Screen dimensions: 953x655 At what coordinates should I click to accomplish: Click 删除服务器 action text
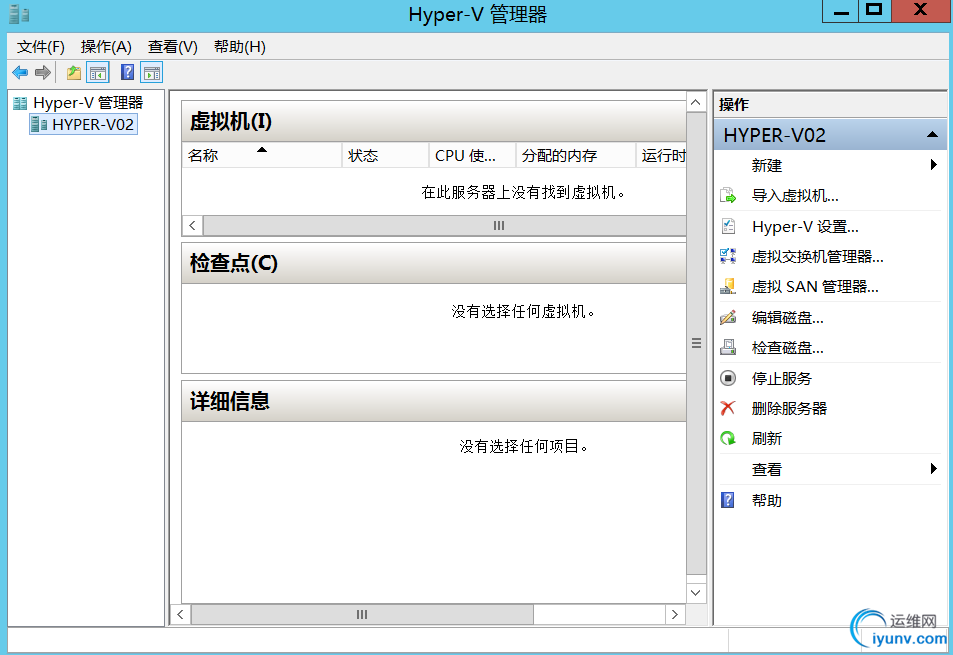tap(789, 408)
